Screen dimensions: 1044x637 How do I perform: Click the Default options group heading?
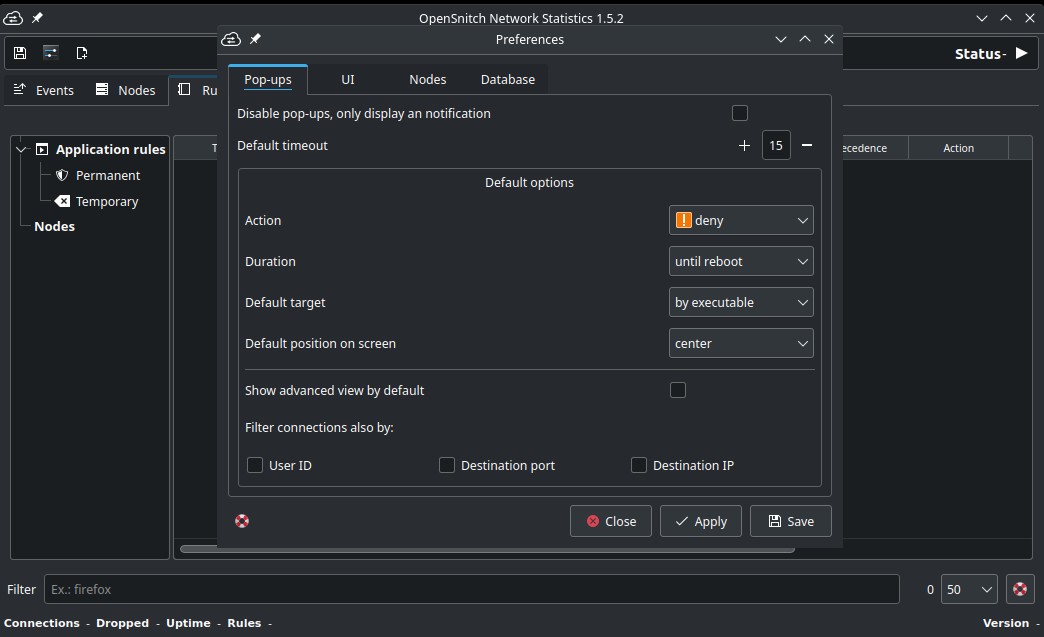click(529, 182)
